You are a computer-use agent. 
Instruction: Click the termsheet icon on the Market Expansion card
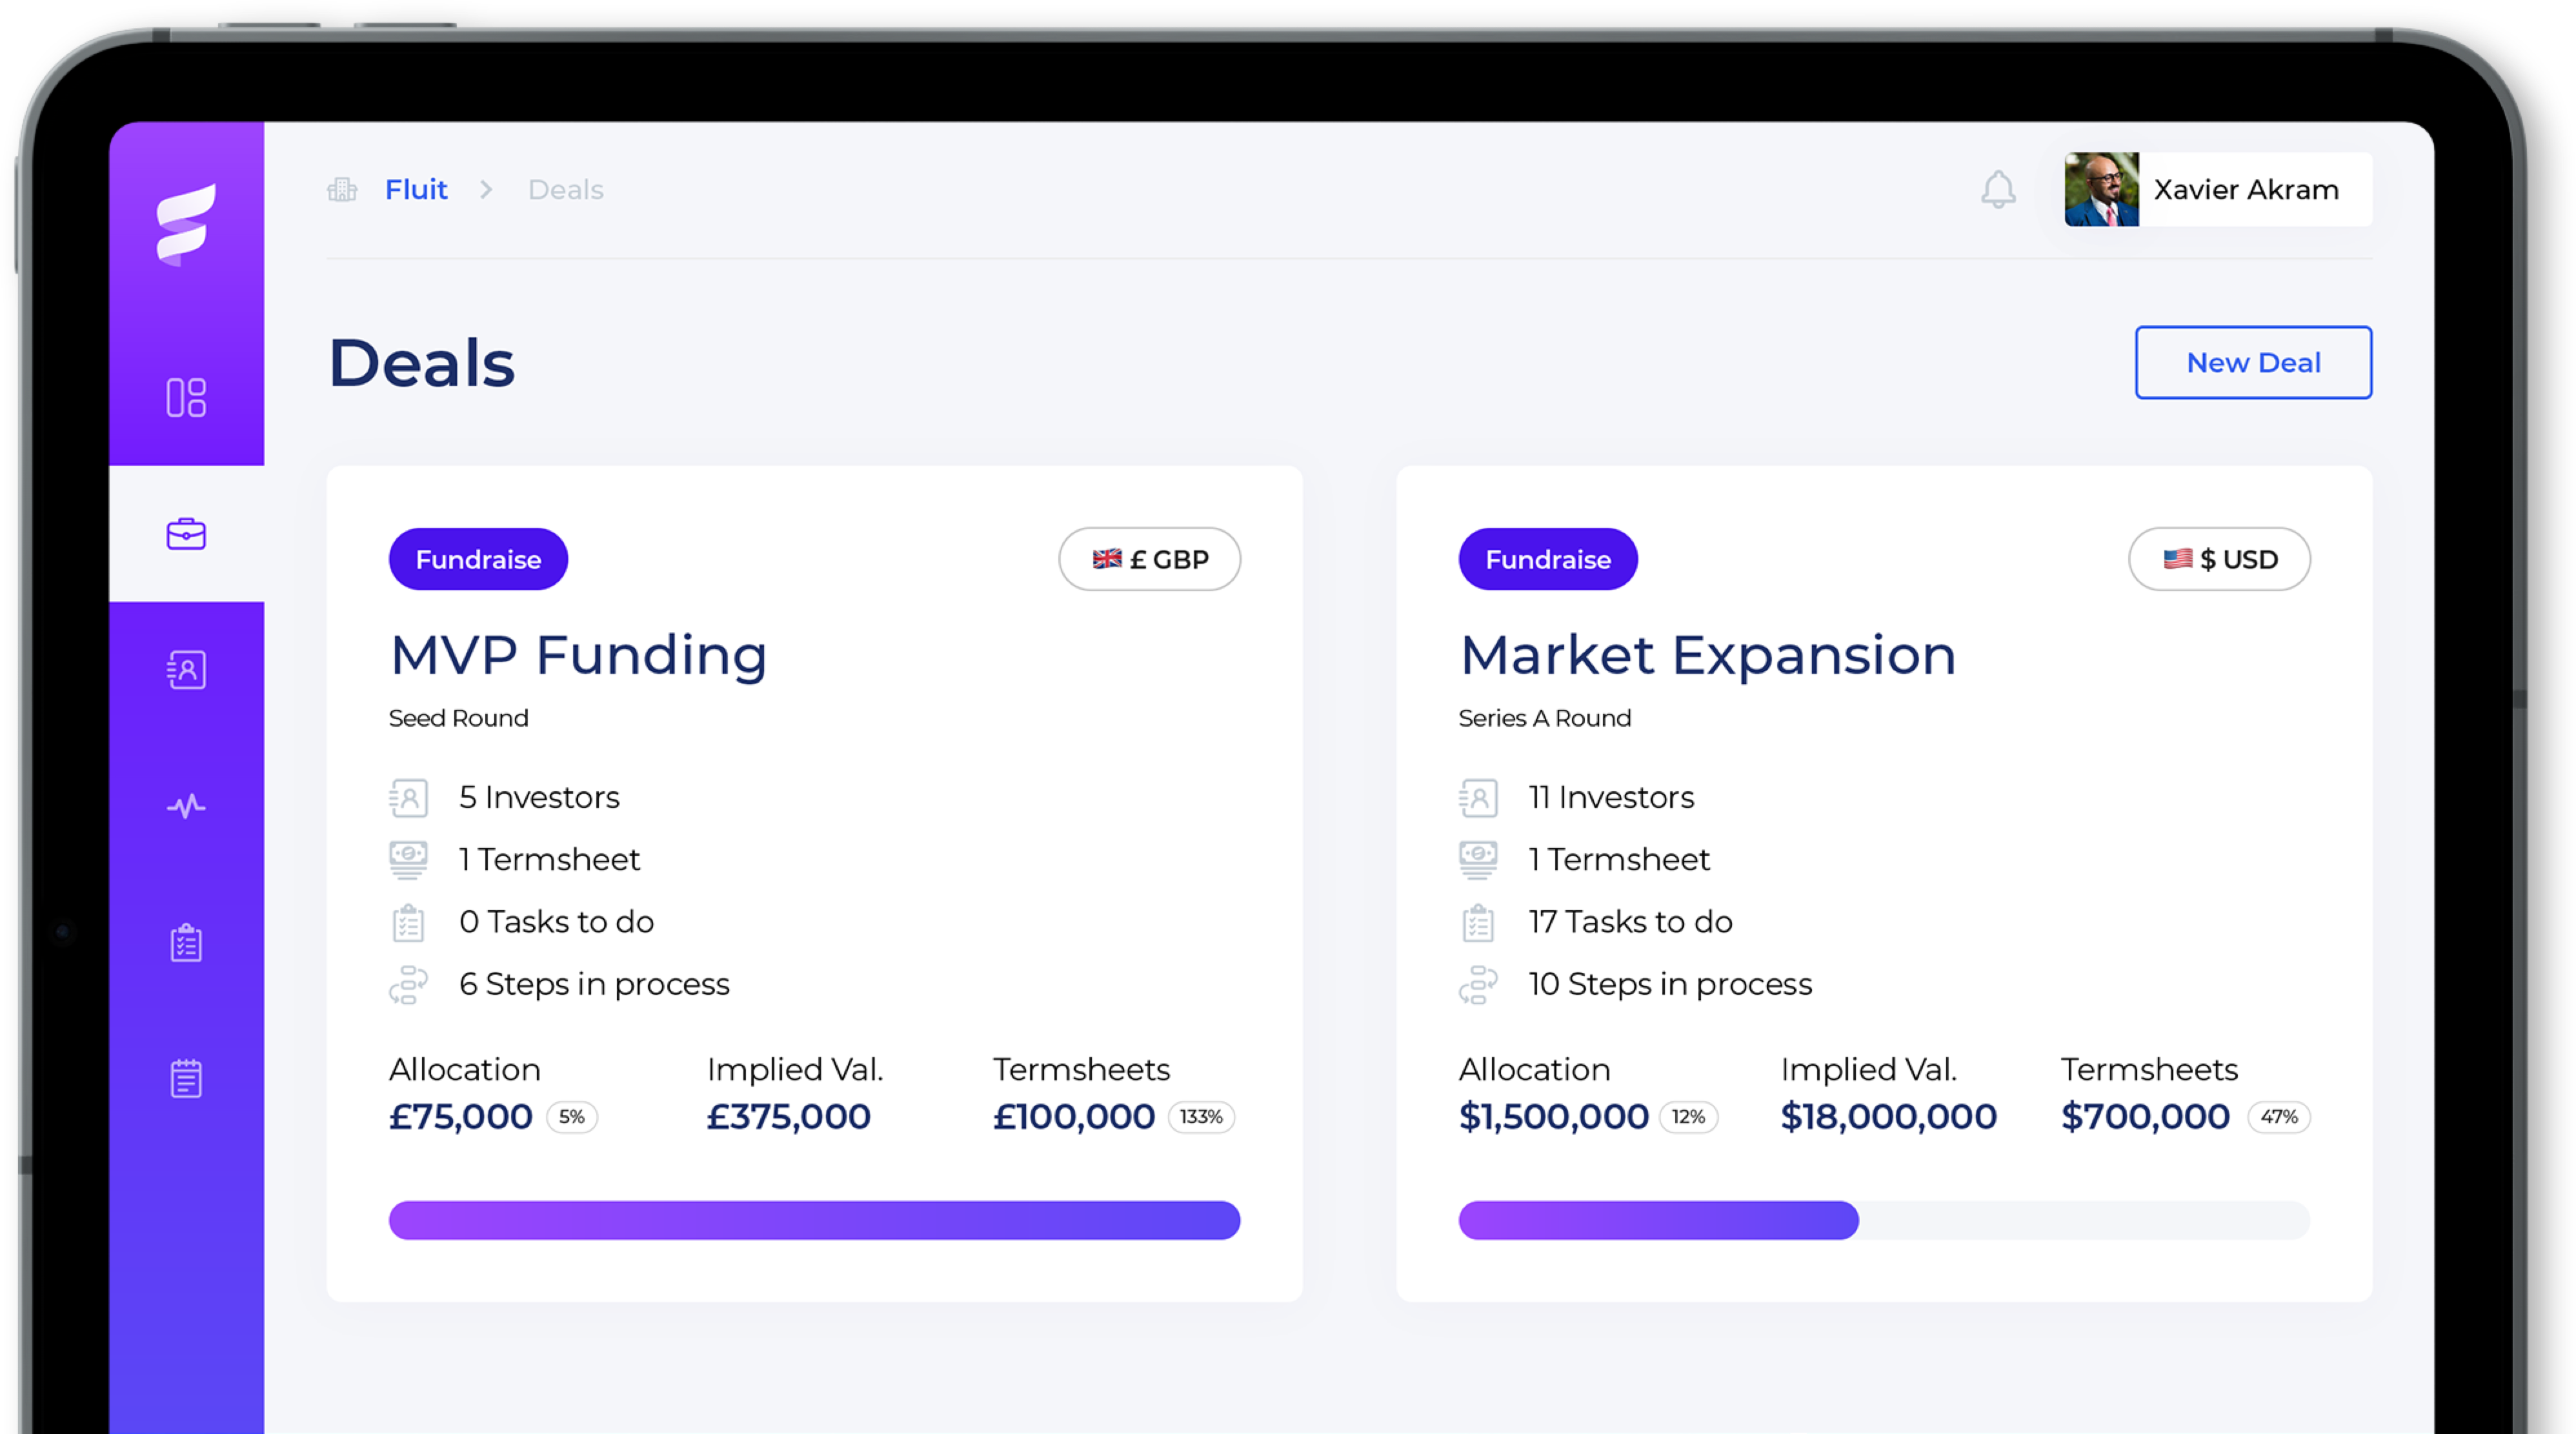pyautogui.click(x=1478, y=860)
